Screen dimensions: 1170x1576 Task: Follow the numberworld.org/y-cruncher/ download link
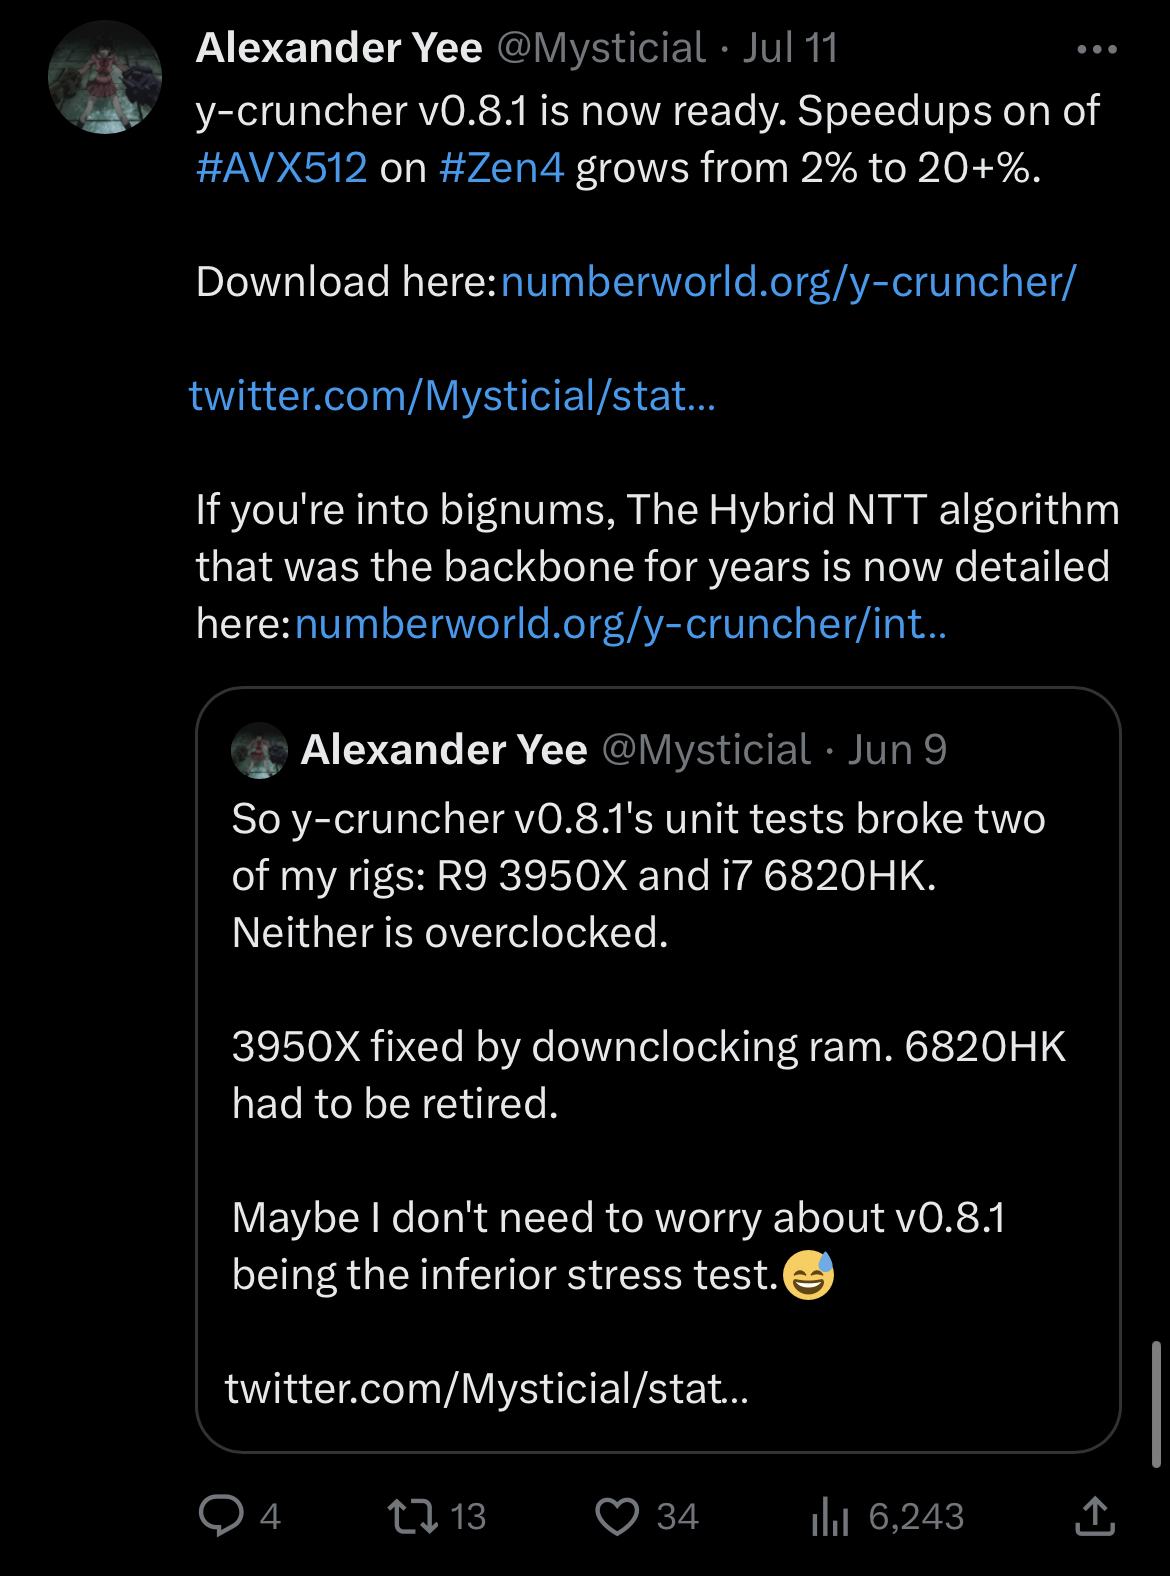click(x=788, y=282)
